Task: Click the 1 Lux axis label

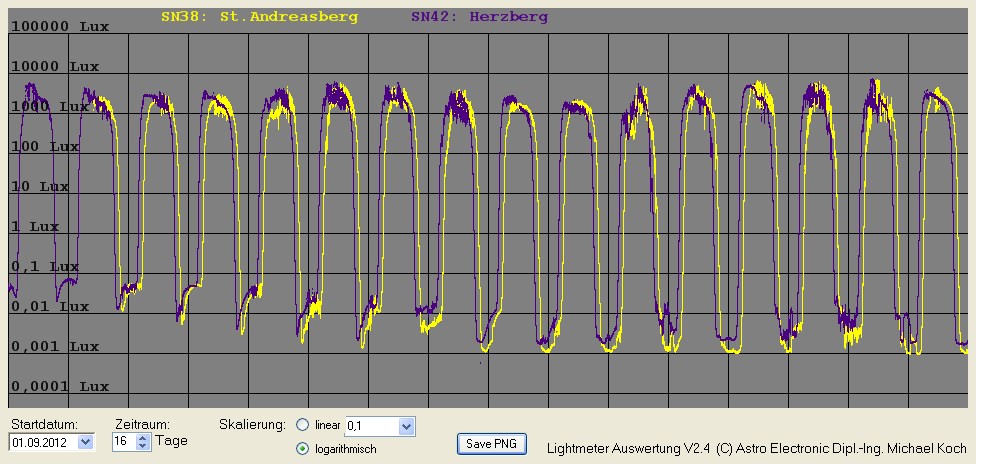Action: tap(35, 226)
